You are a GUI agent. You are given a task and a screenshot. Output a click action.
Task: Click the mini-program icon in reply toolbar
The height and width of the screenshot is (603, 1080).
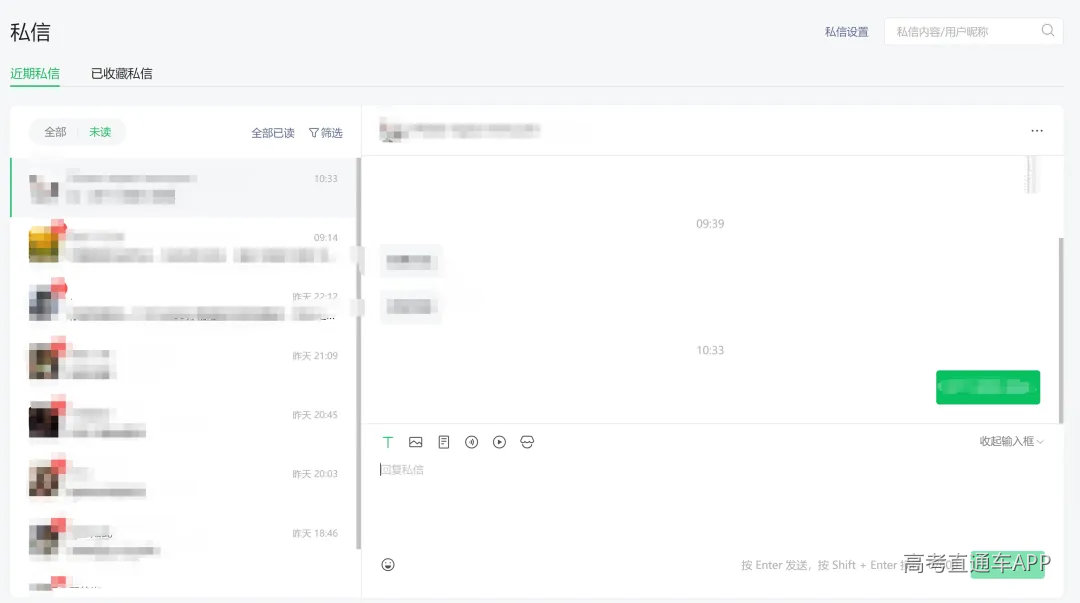(527, 442)
